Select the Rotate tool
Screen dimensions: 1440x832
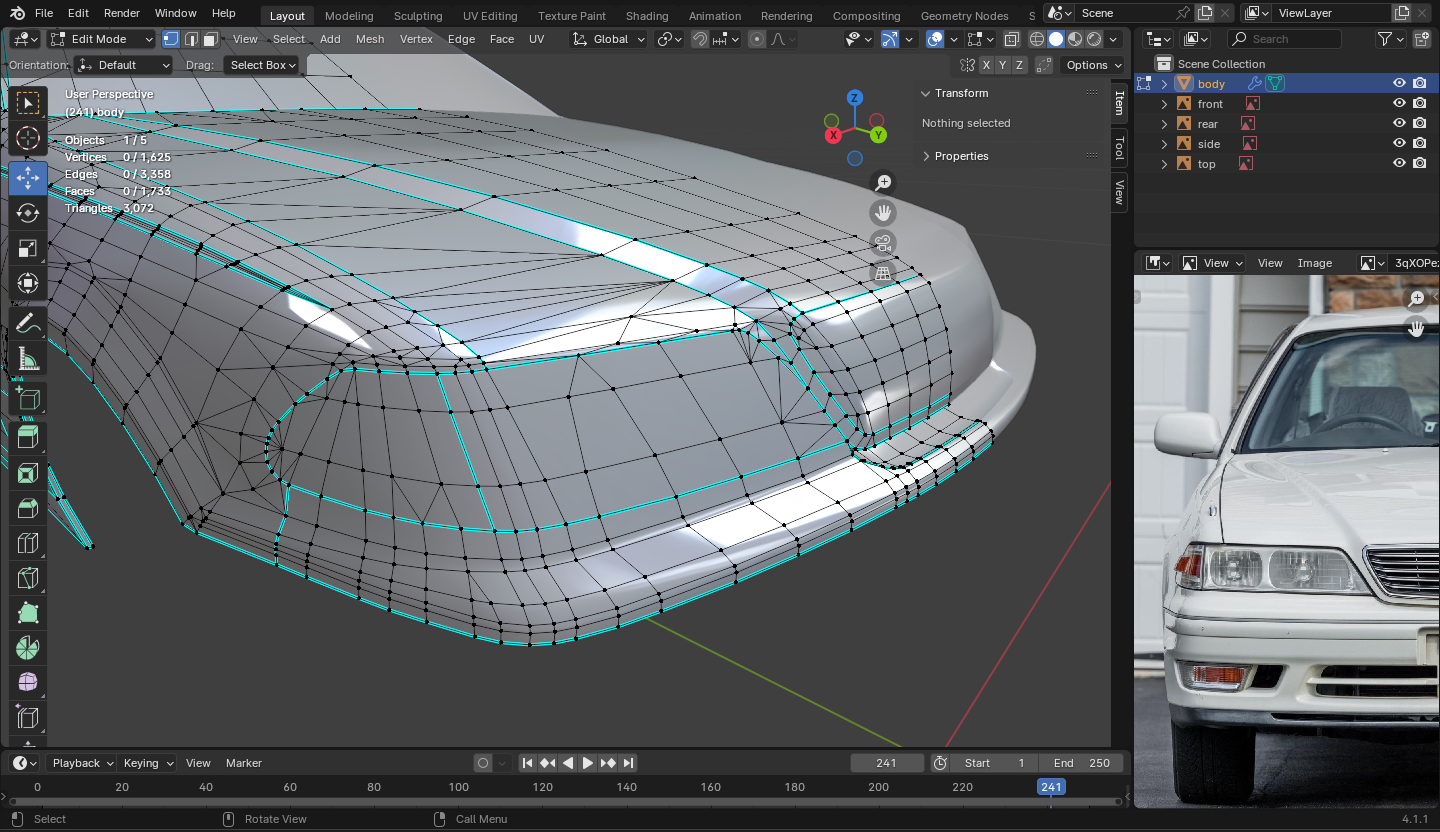coord(28,213)
